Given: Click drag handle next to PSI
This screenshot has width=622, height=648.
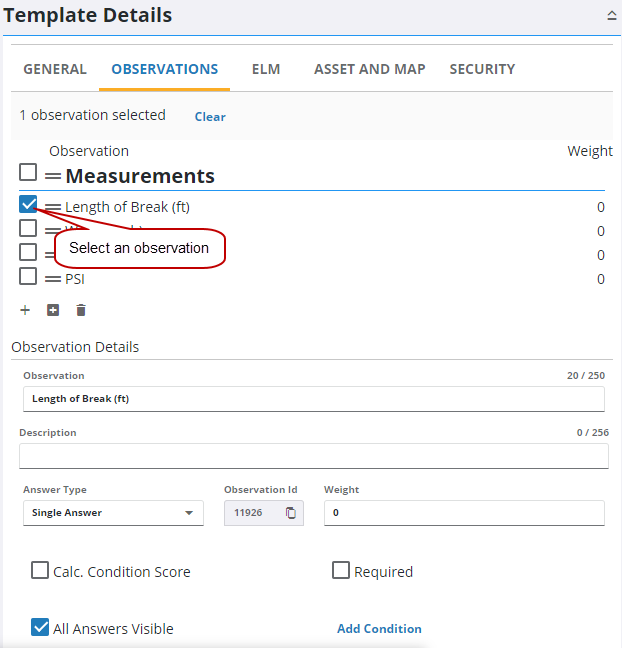Looking at the screenshot, I should click(x=53, y=279).
